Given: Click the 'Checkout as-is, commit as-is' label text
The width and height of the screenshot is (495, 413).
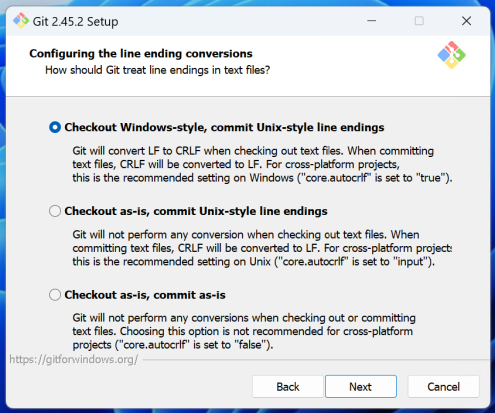Looking at the screenshot, I should pos(145,295).
